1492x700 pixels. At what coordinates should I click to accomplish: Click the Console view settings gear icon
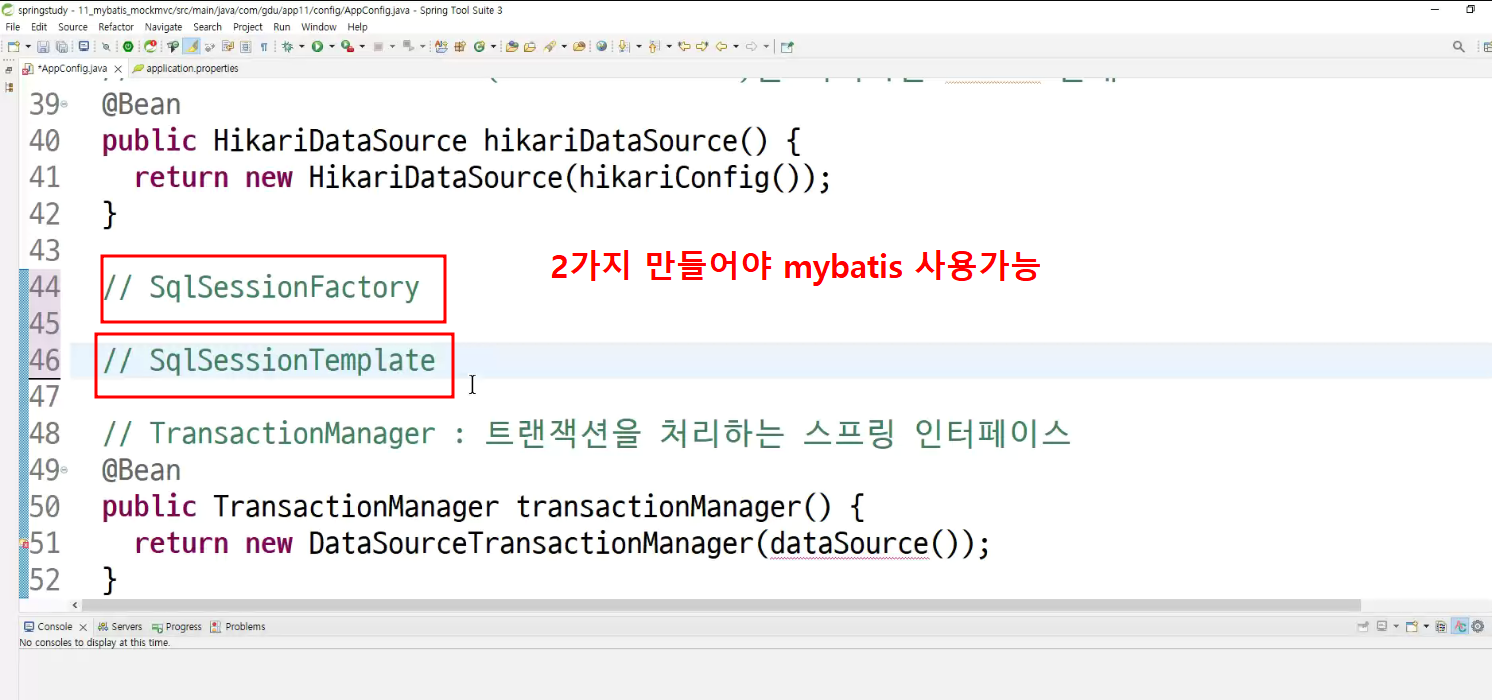pos(1477,626)
